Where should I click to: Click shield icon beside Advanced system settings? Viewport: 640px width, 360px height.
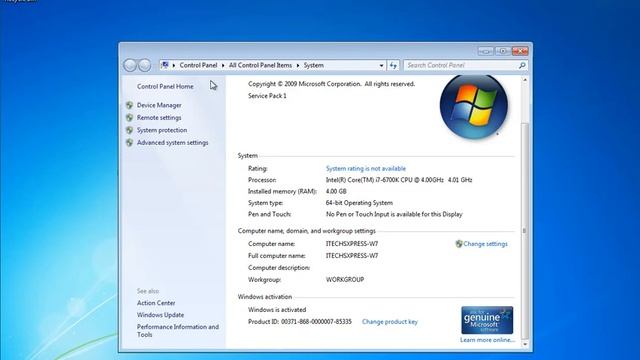click(129, 142)
